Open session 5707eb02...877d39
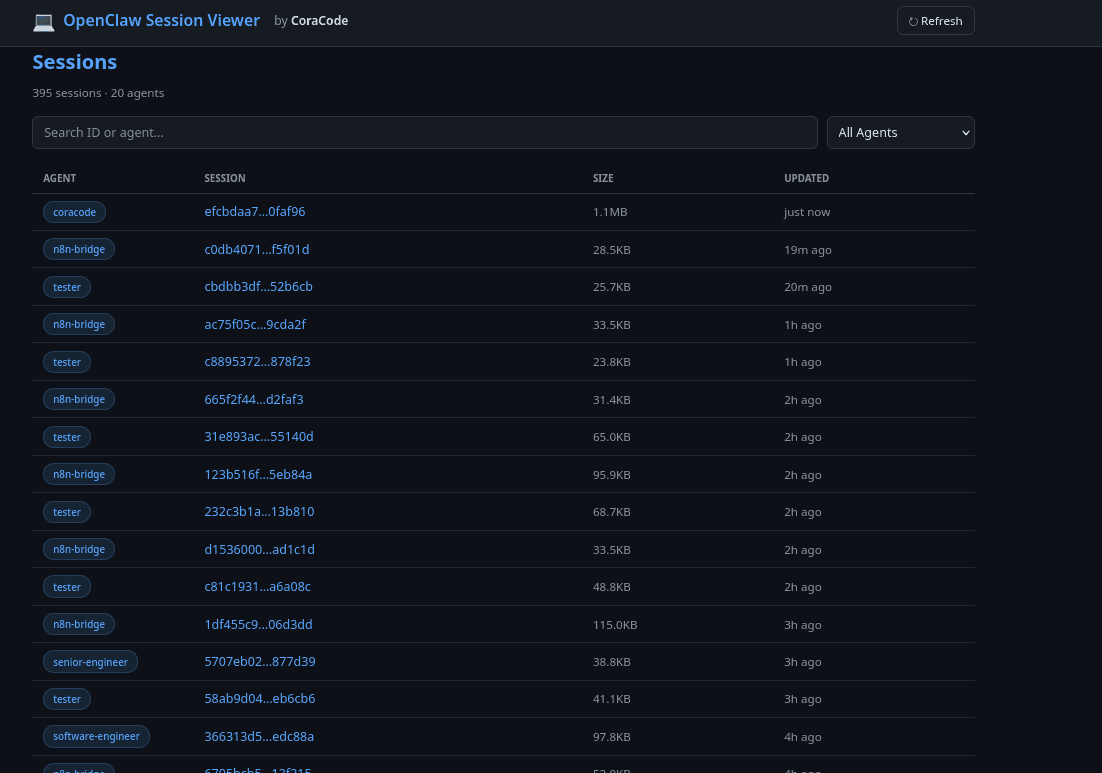Viewport: 1102px width, 773px height. [x=259, y=661]
